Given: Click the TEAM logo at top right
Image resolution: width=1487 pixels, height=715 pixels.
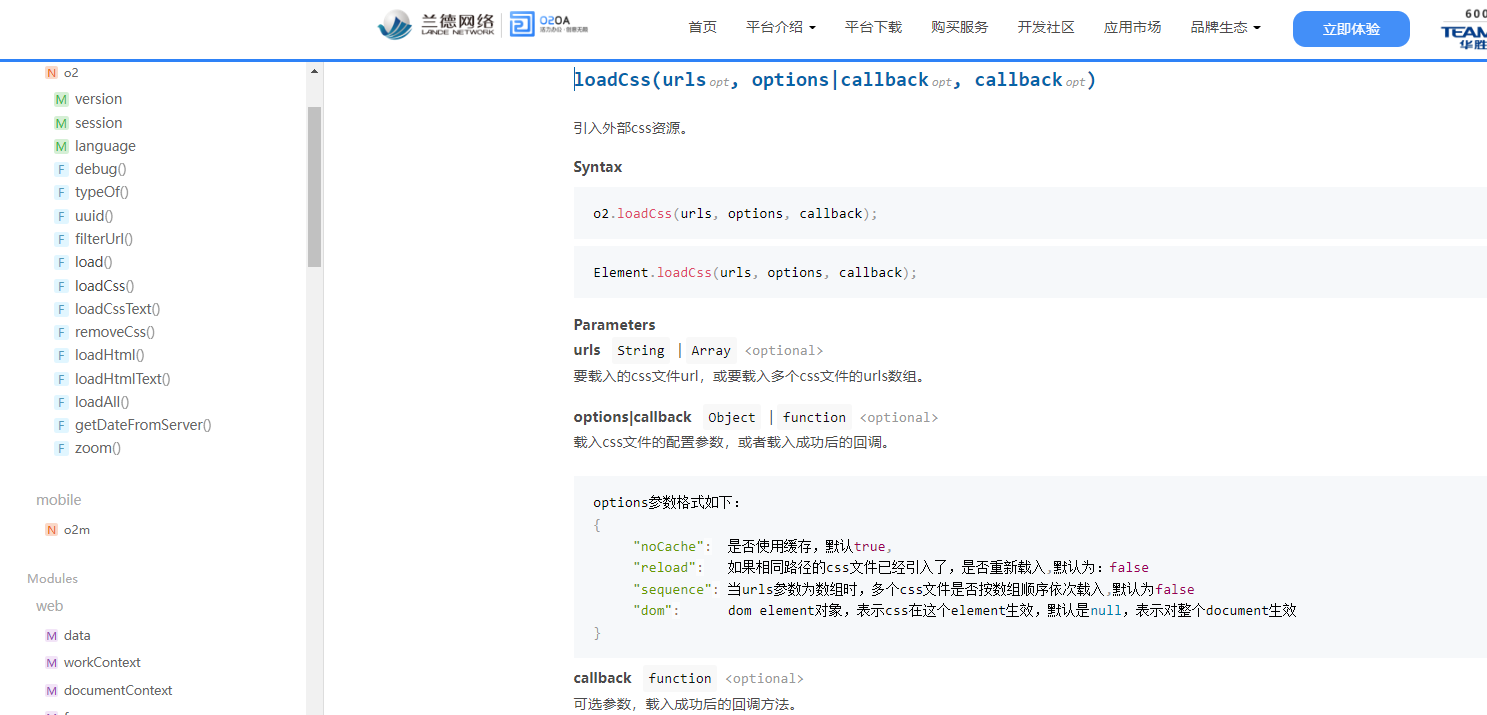Looking at the screenshot, I should click(x=1463, y=28).
